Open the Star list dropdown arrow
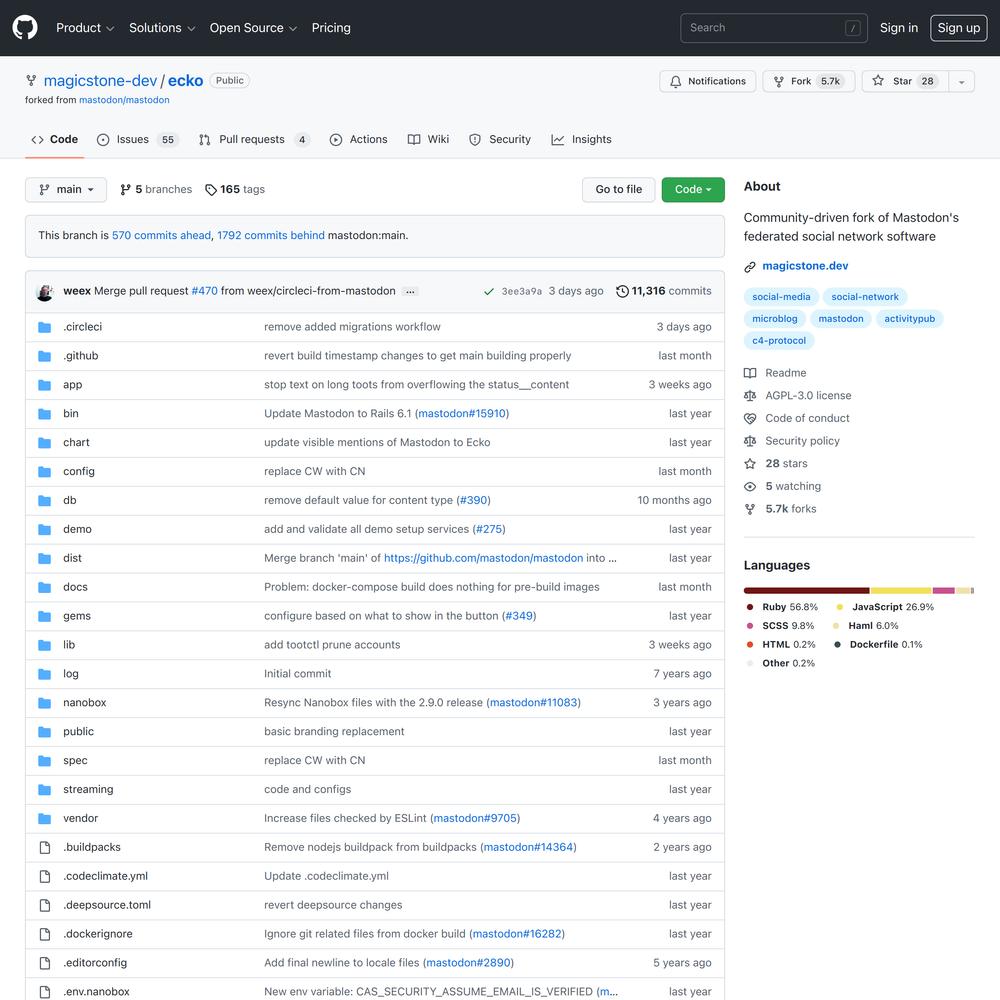This screenshot has width=1000, height=1000. click(x=961, y=82)
